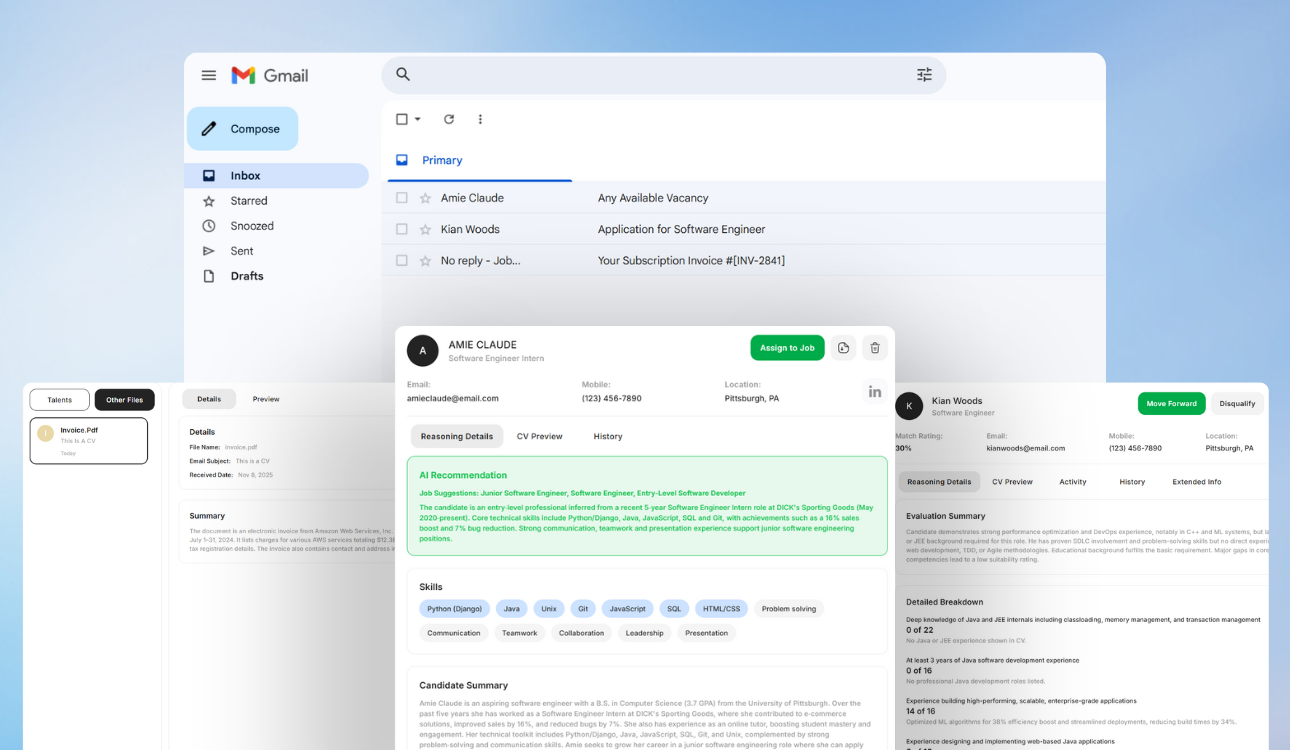Open the email selection dropdown arrow
1290x750 pixels.
[417, 119]
